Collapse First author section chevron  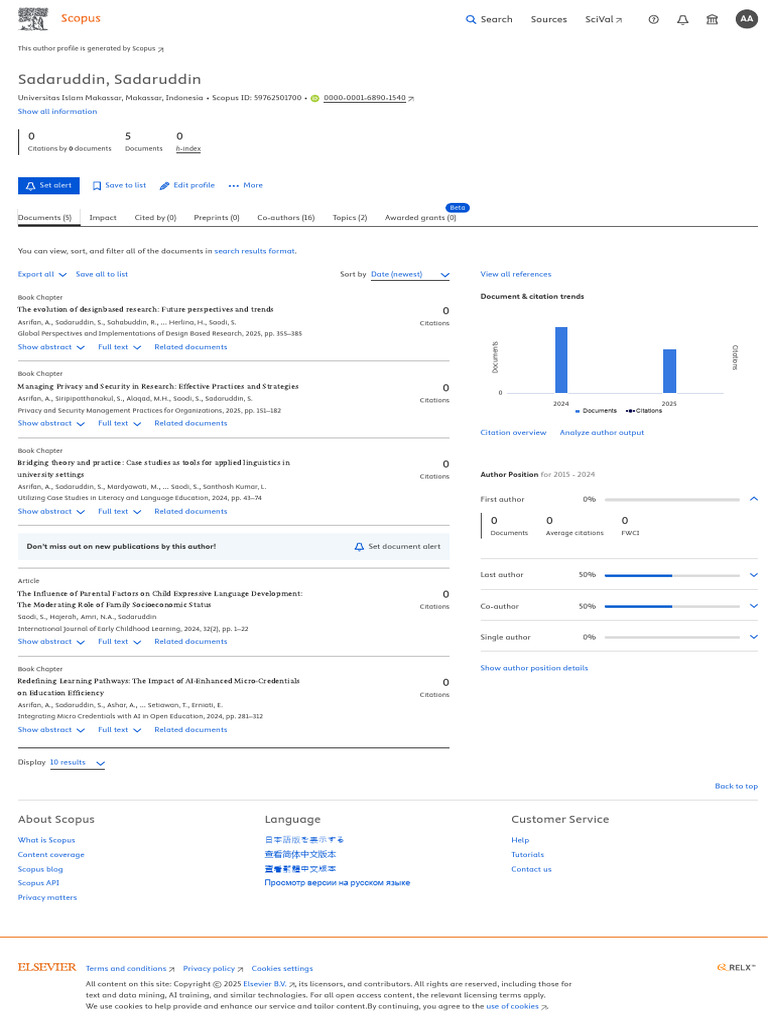754,499
